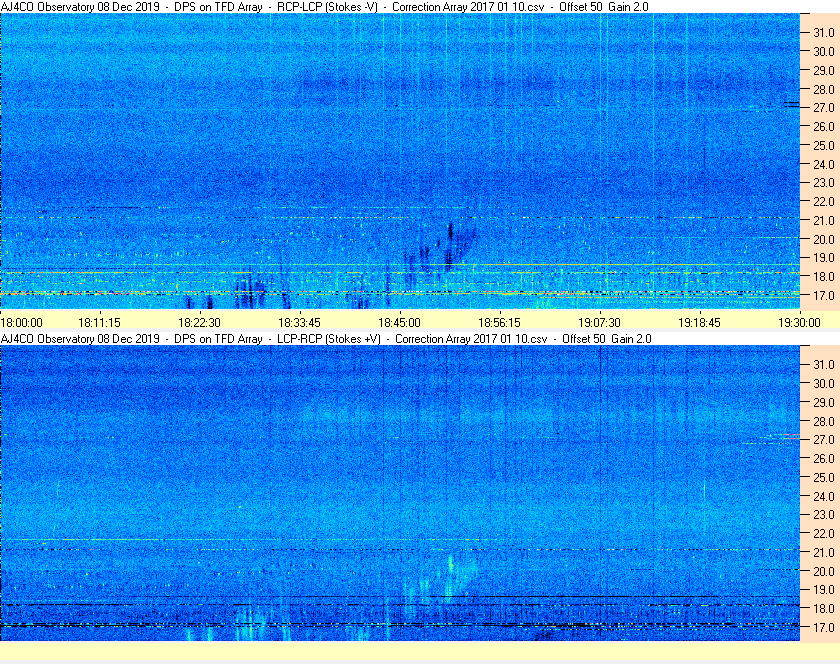This screenshot has width=840, height=664.
Task: Click the 25.0 frequency label on Stokes +V chart
Action: (824, 478)
